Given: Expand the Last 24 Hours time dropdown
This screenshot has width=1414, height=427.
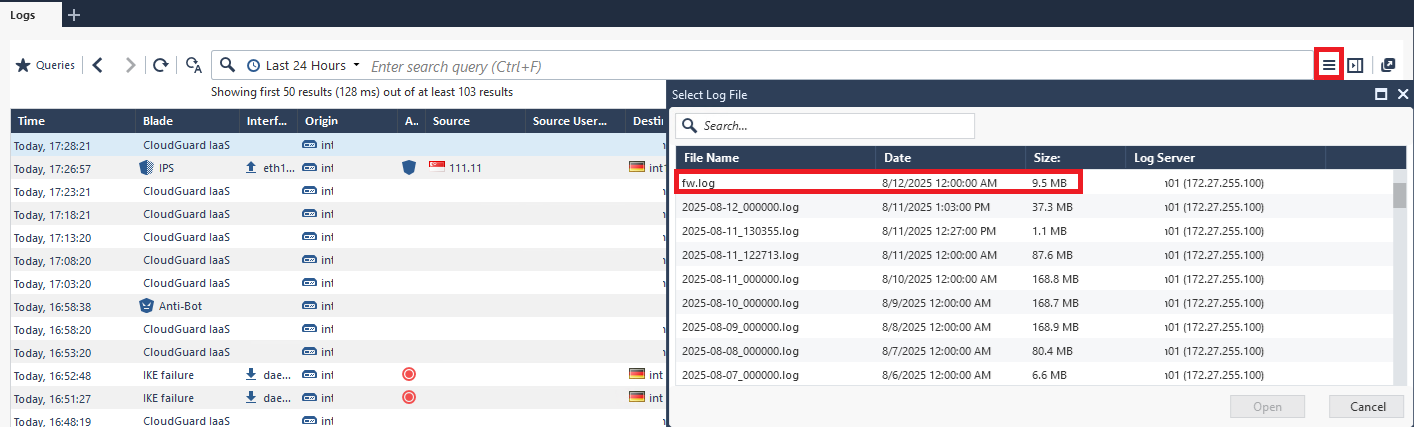Looking at the screenshot, I should [357, 65].
